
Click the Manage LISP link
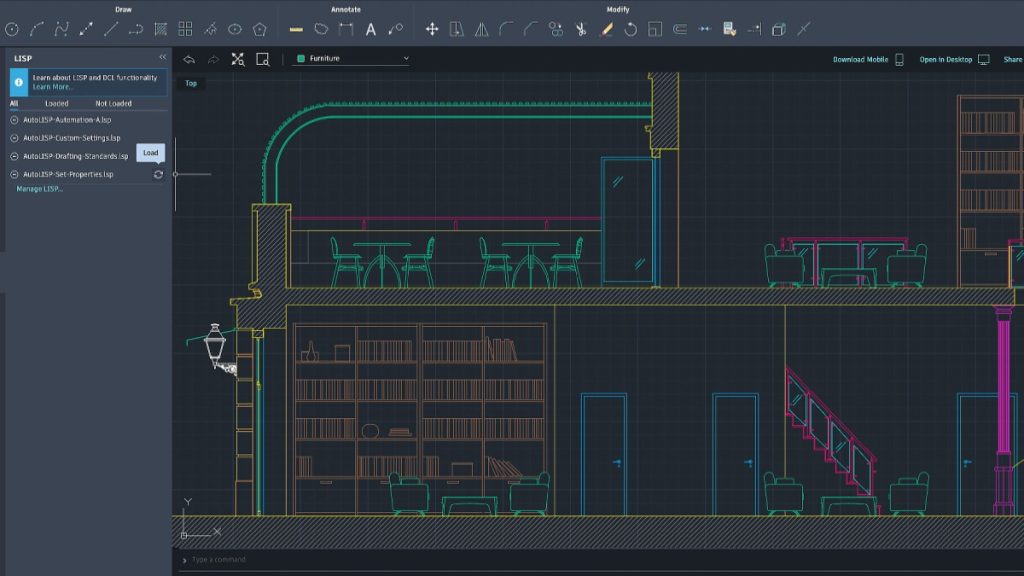(x=40, y=190)
